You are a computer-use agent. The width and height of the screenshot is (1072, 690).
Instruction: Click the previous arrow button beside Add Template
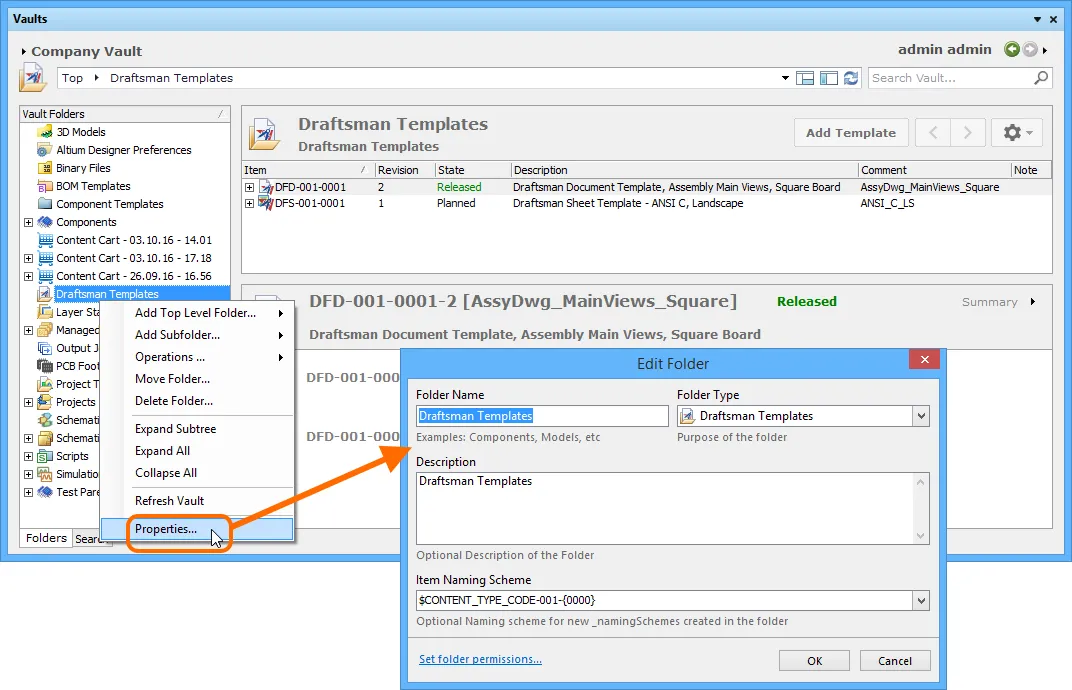coord(933,133)
